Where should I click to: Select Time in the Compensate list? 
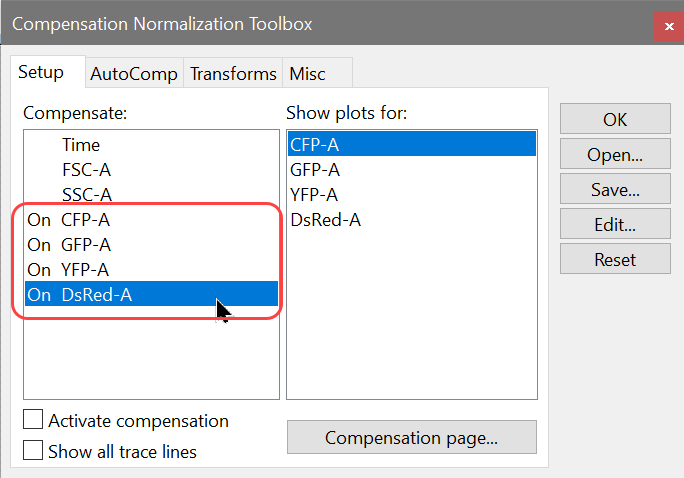(x=81, y=145)
